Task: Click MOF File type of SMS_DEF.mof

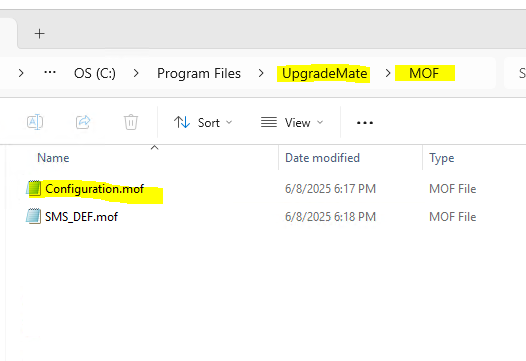Action: [x=453, y=217]
